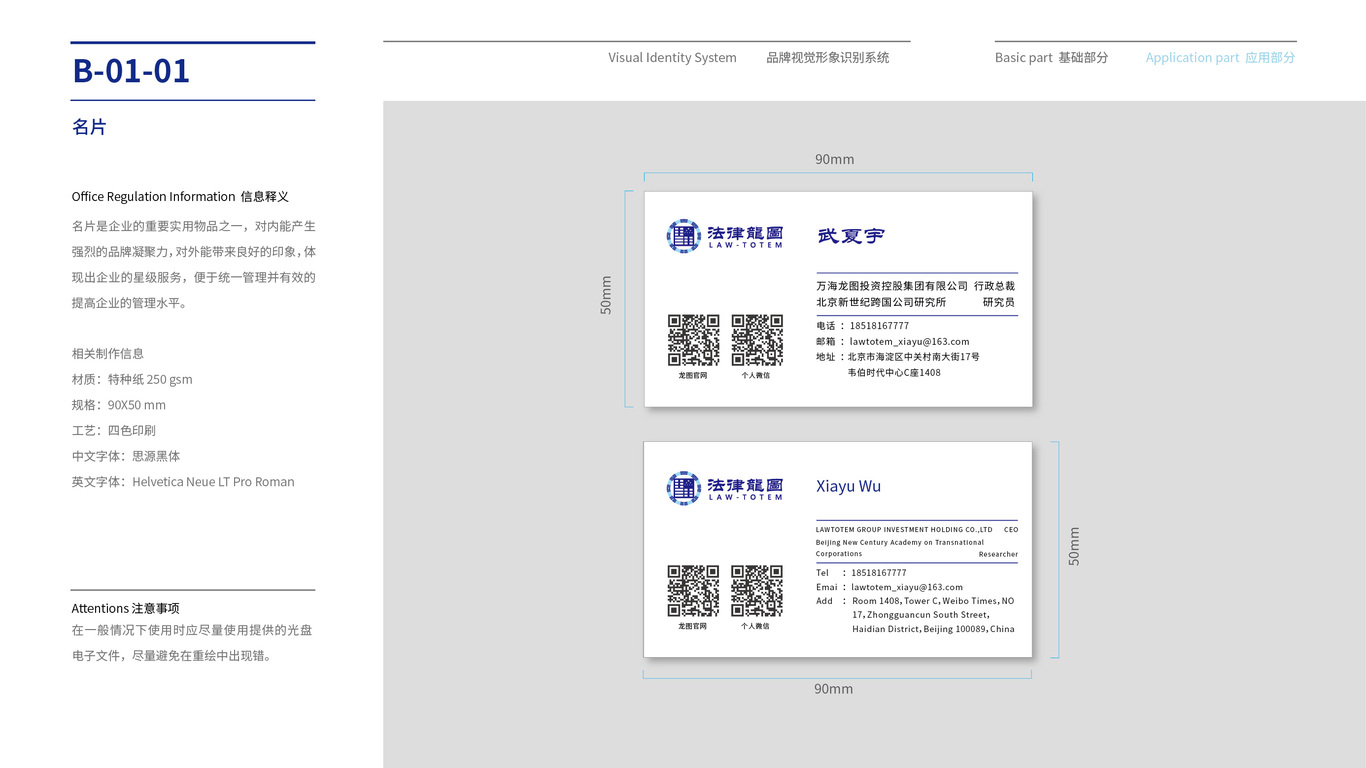Screen dimensions: 1366x768
Task: Select the 电子文件，尽量避免 attention line
Action: (x=172, y=657)
